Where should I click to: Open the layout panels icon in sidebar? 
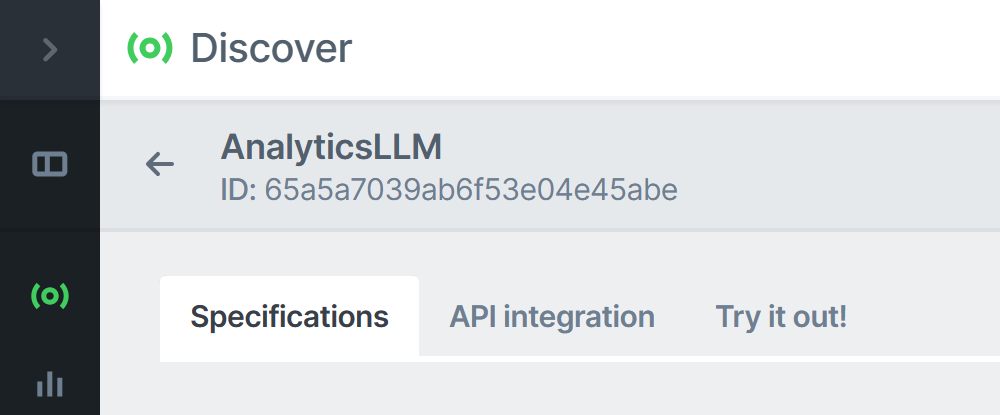pos(50,164)
